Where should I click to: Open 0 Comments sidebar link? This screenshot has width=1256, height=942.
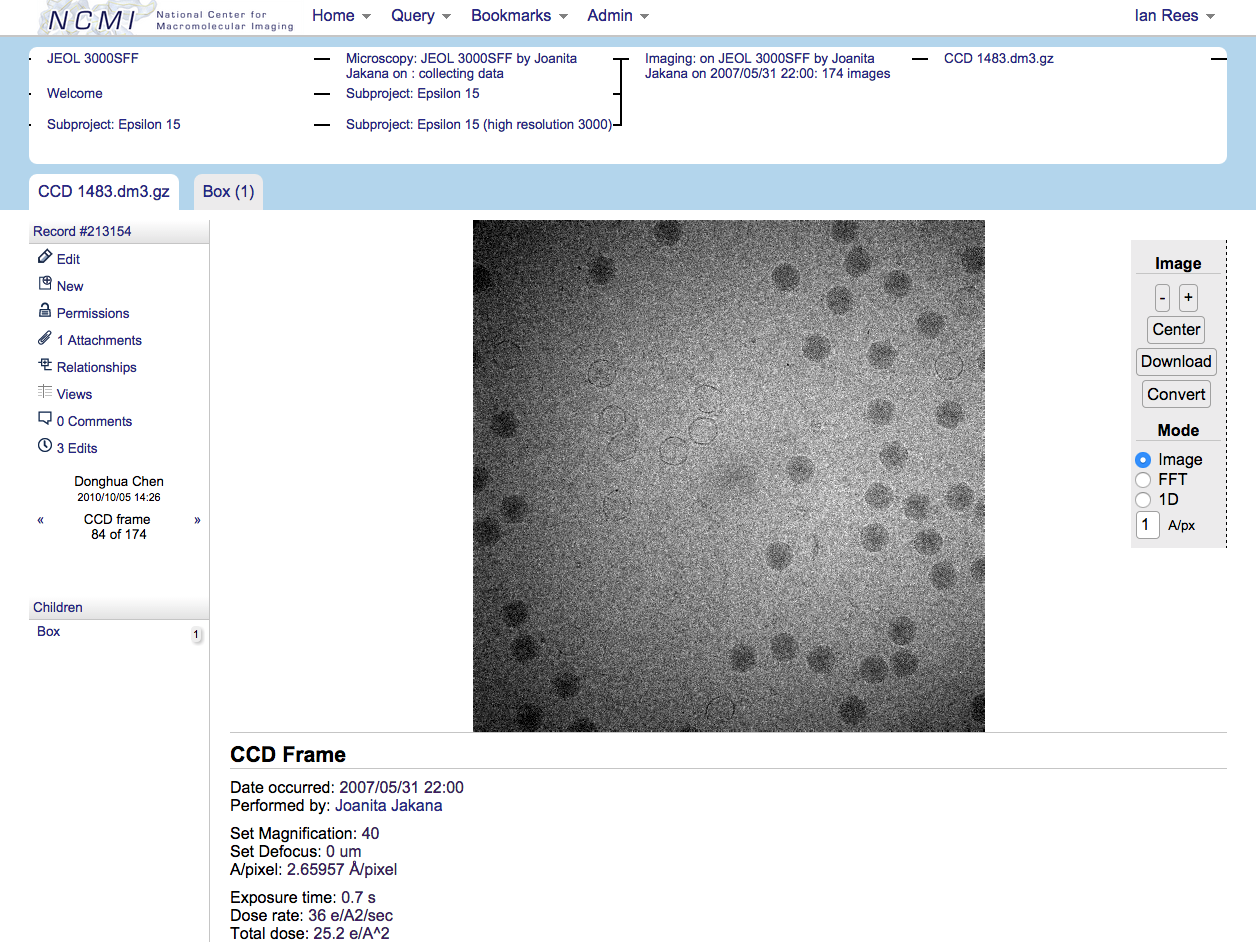point(94,421)
